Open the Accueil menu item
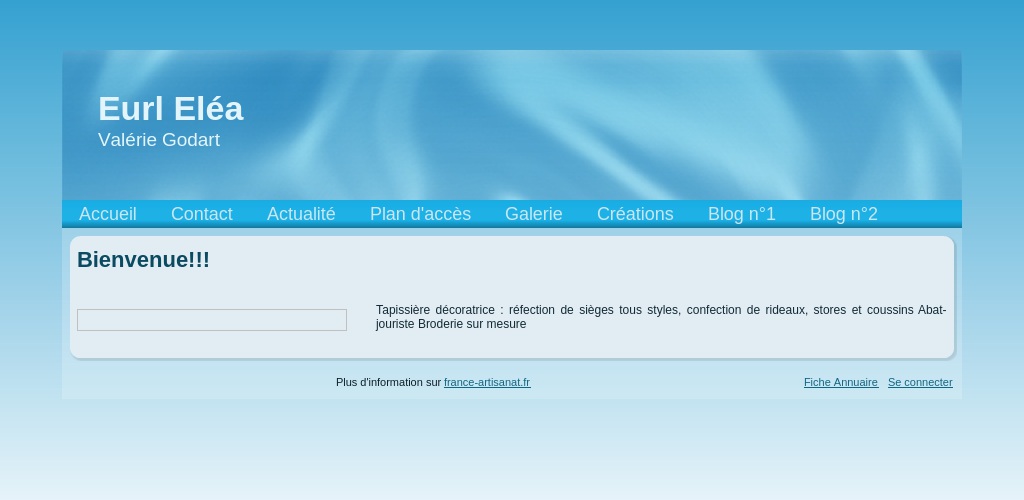Image resolution: width=1024 pixels, height=500 pixels. coord(108,214)
